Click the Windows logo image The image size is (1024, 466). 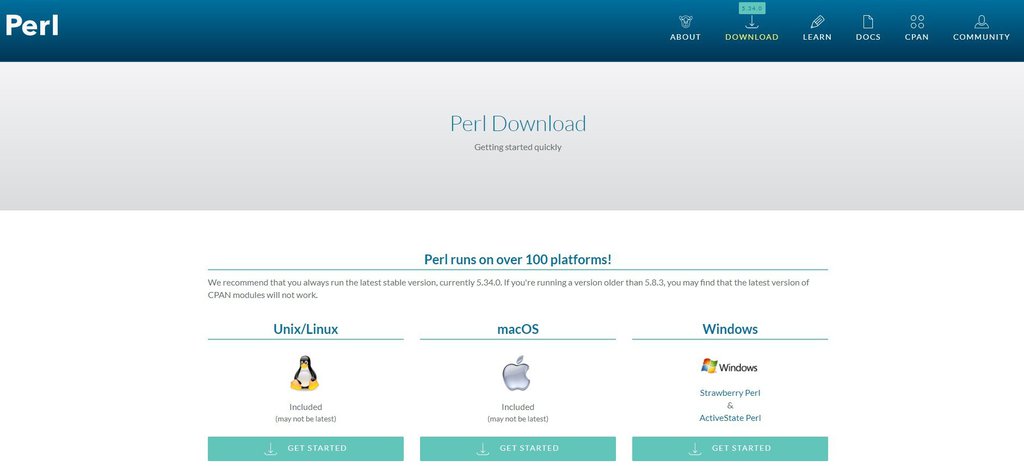(x=729, y=366)
